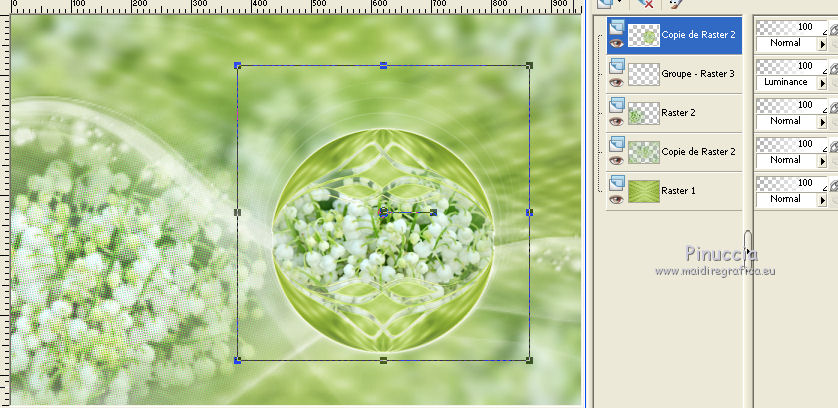Open blend mode dropdown of non-highlighted Copie de Raster 2
This screenshot has width=838, height=408.
pyautogui.click(x=823, y=161)
